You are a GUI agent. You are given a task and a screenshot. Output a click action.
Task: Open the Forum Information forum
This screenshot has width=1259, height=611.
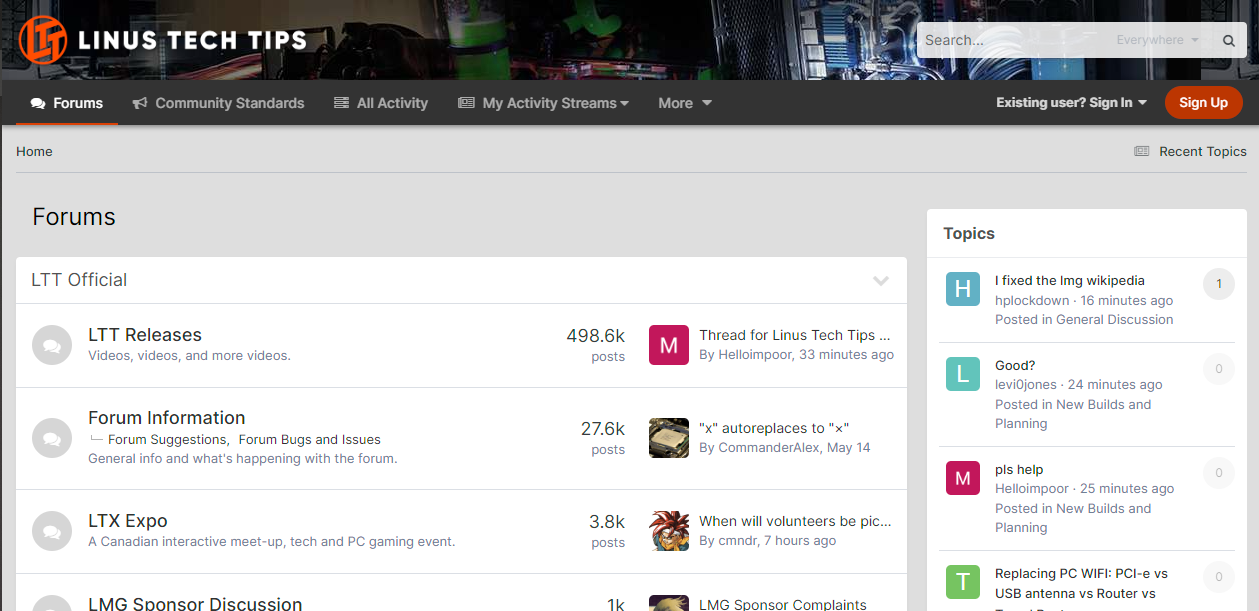167,418
